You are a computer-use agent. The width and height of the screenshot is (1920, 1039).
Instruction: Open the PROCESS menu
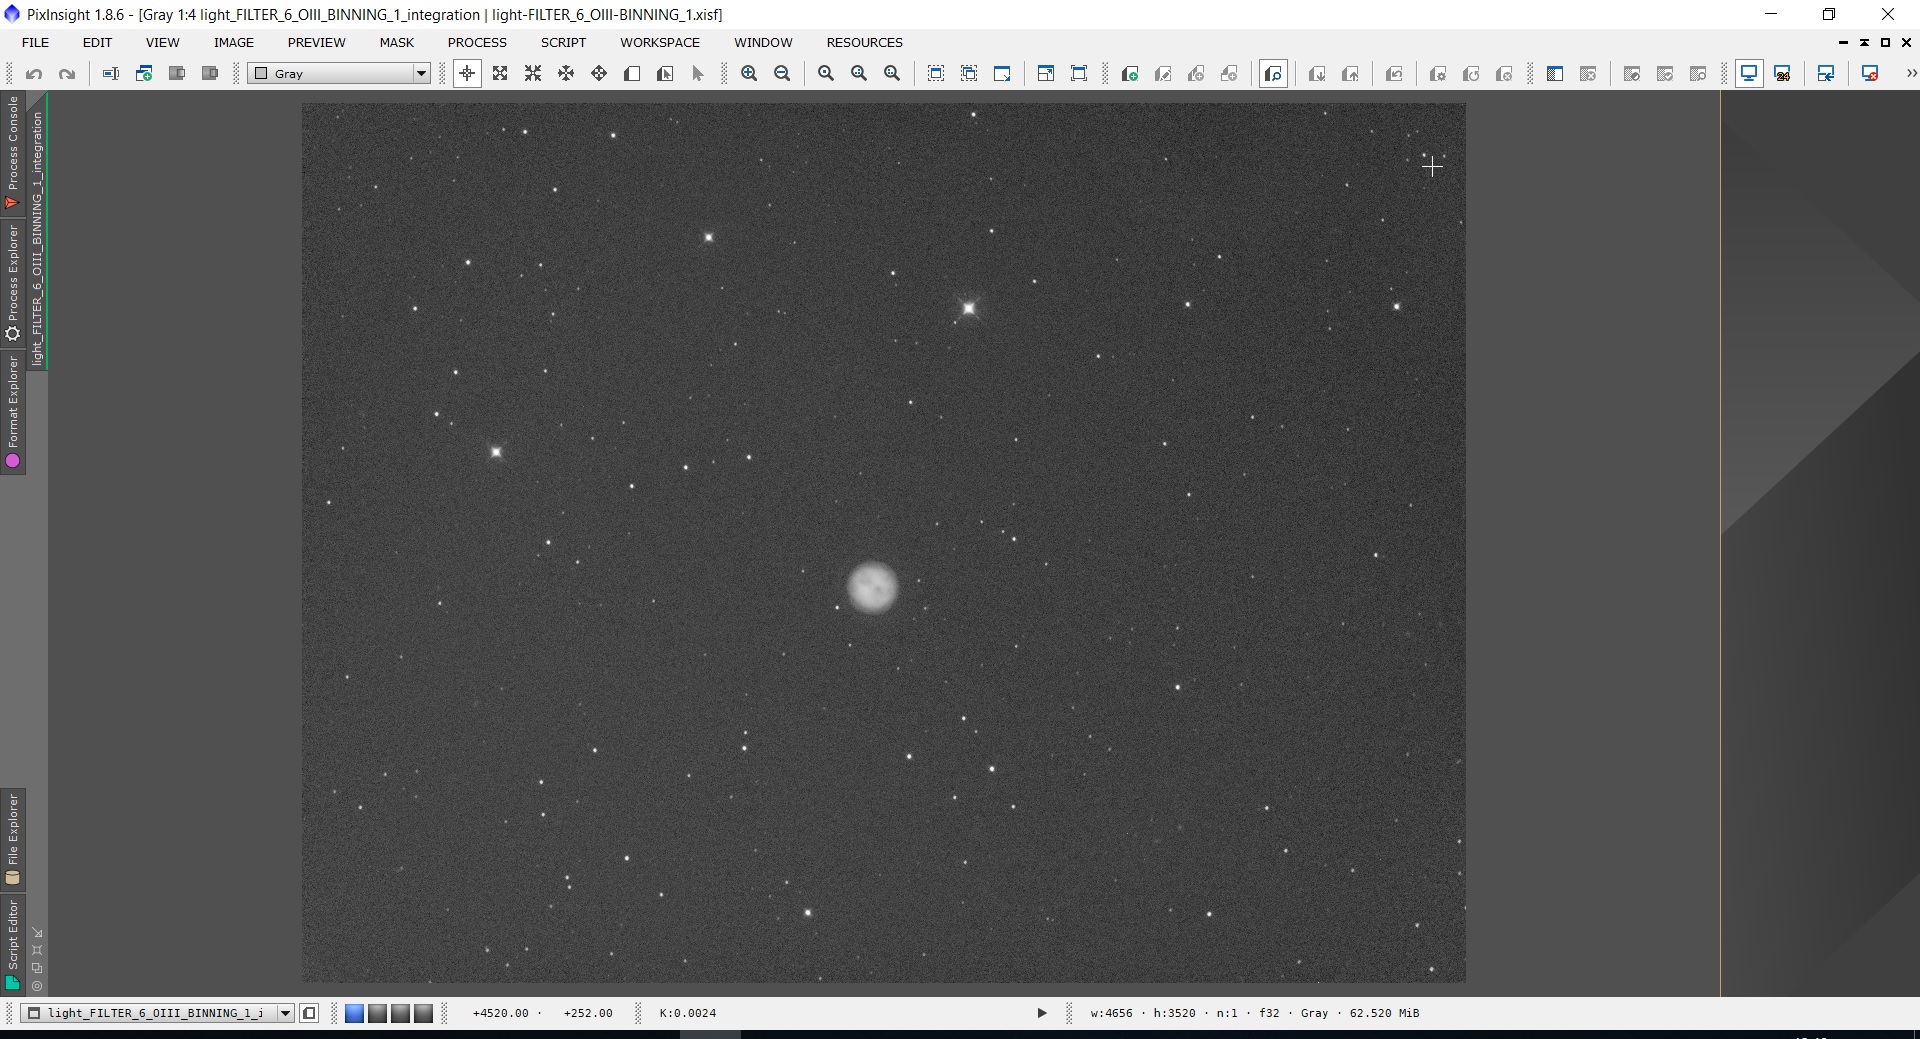click(x=477, y=42)
